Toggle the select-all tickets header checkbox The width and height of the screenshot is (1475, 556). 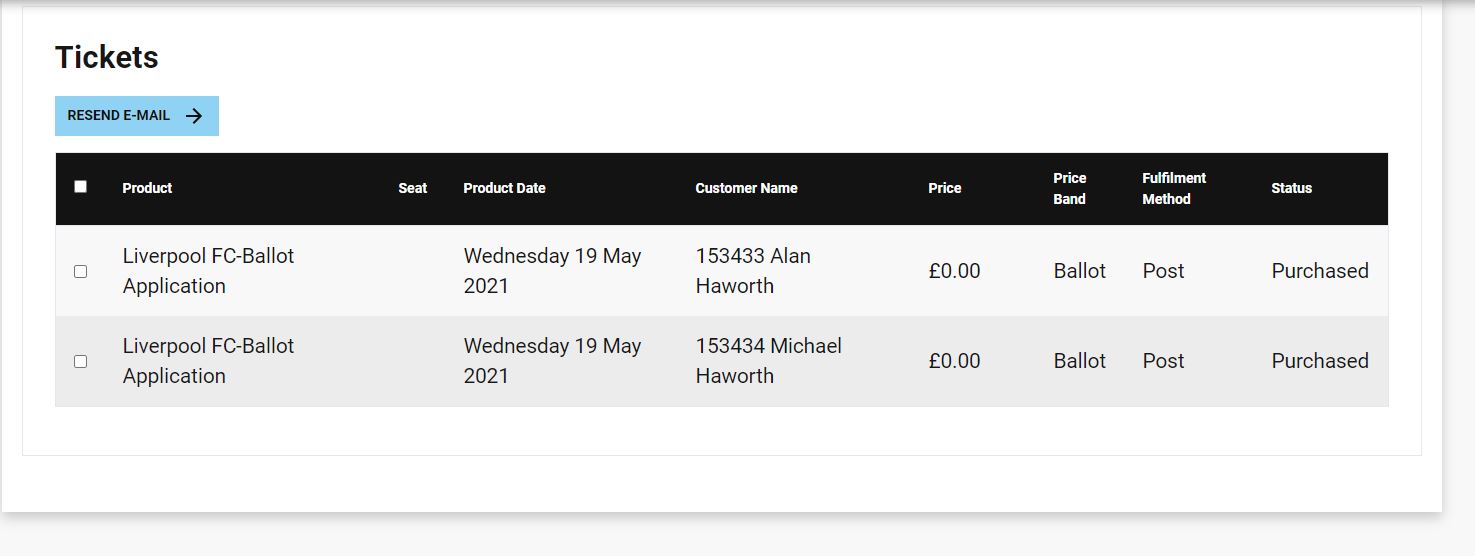[81, 187]
